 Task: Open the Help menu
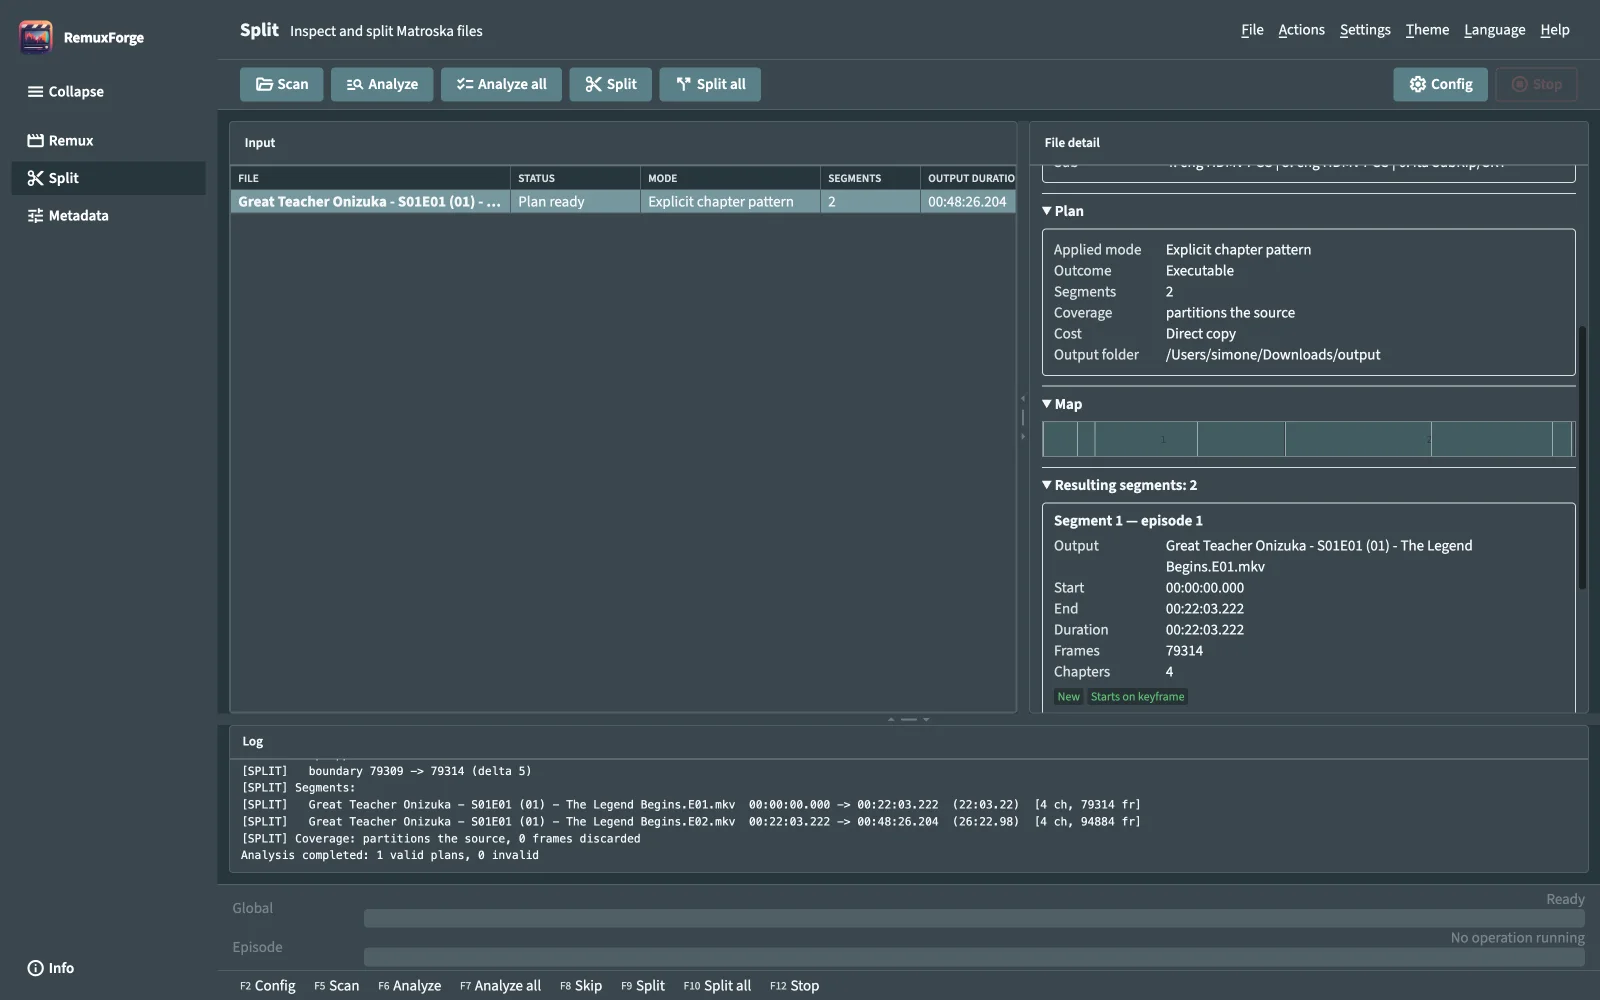click(x=1555, y=30)
